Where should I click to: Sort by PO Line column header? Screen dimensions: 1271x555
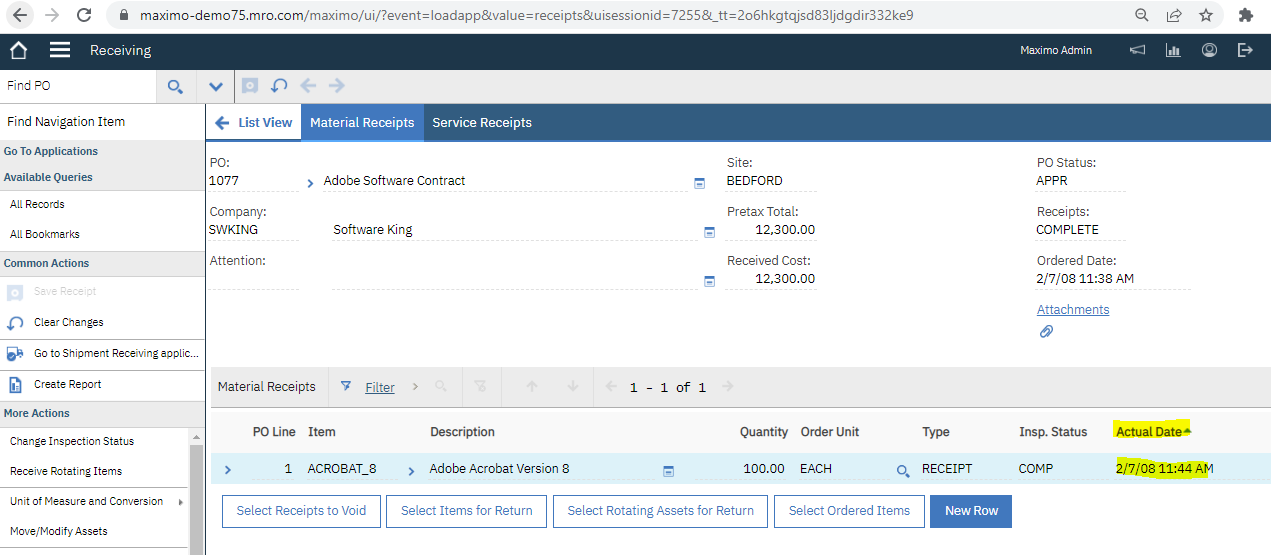point(274,432)
